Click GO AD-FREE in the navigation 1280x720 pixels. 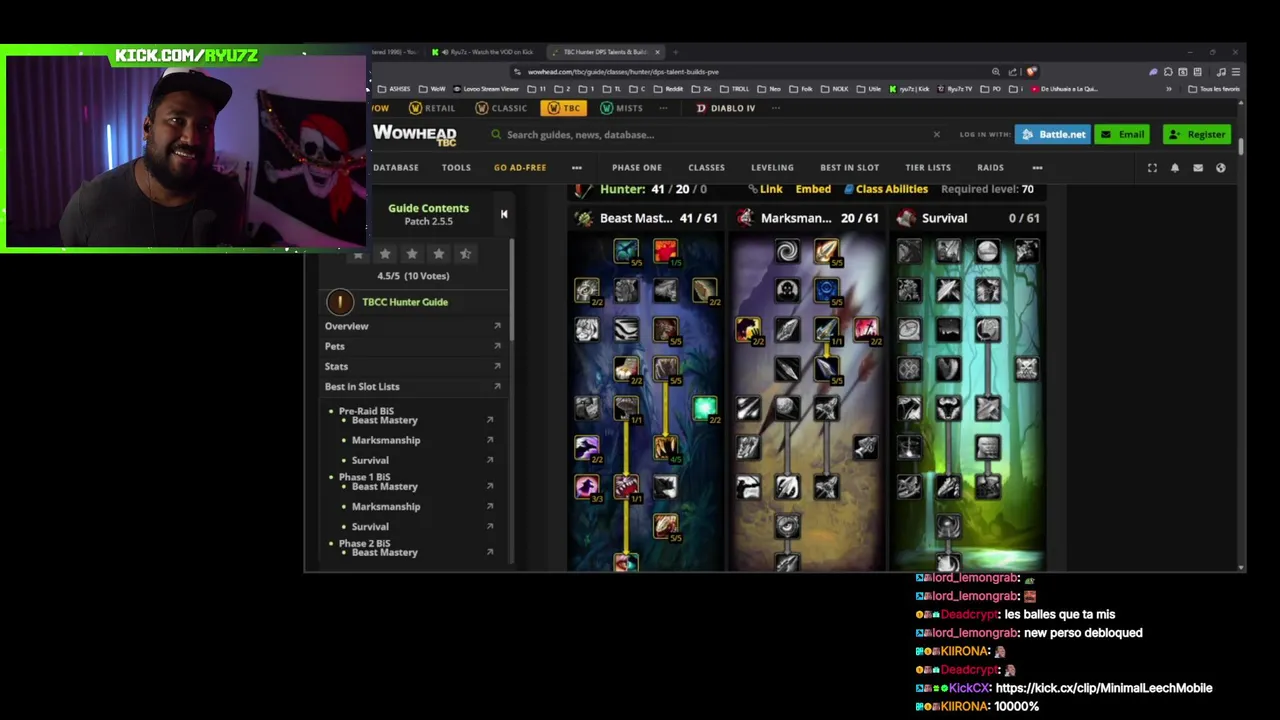[520, 168]
